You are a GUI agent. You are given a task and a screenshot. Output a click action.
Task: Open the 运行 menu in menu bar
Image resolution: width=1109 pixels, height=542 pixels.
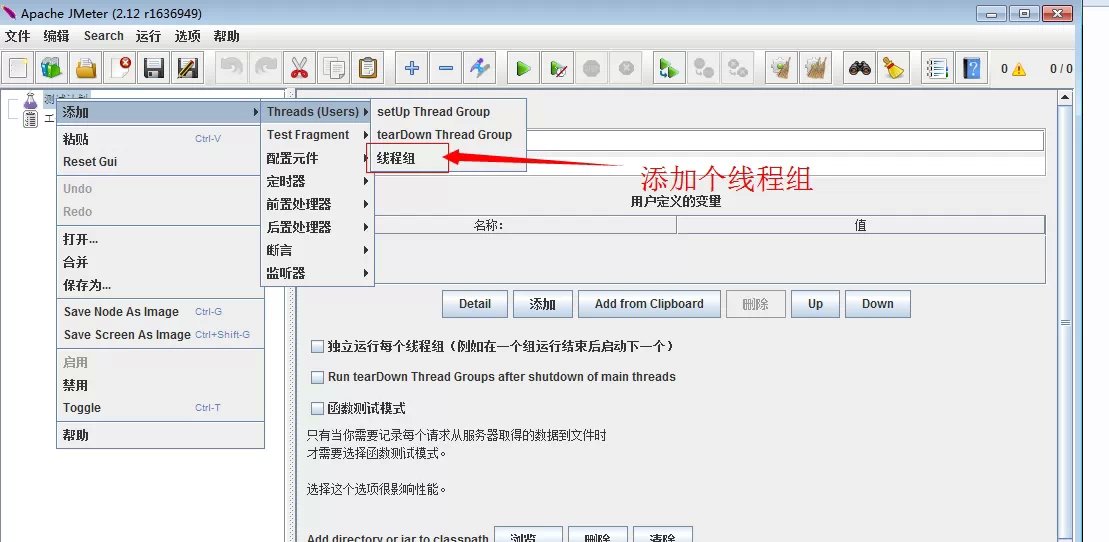(x=149, y=36)
